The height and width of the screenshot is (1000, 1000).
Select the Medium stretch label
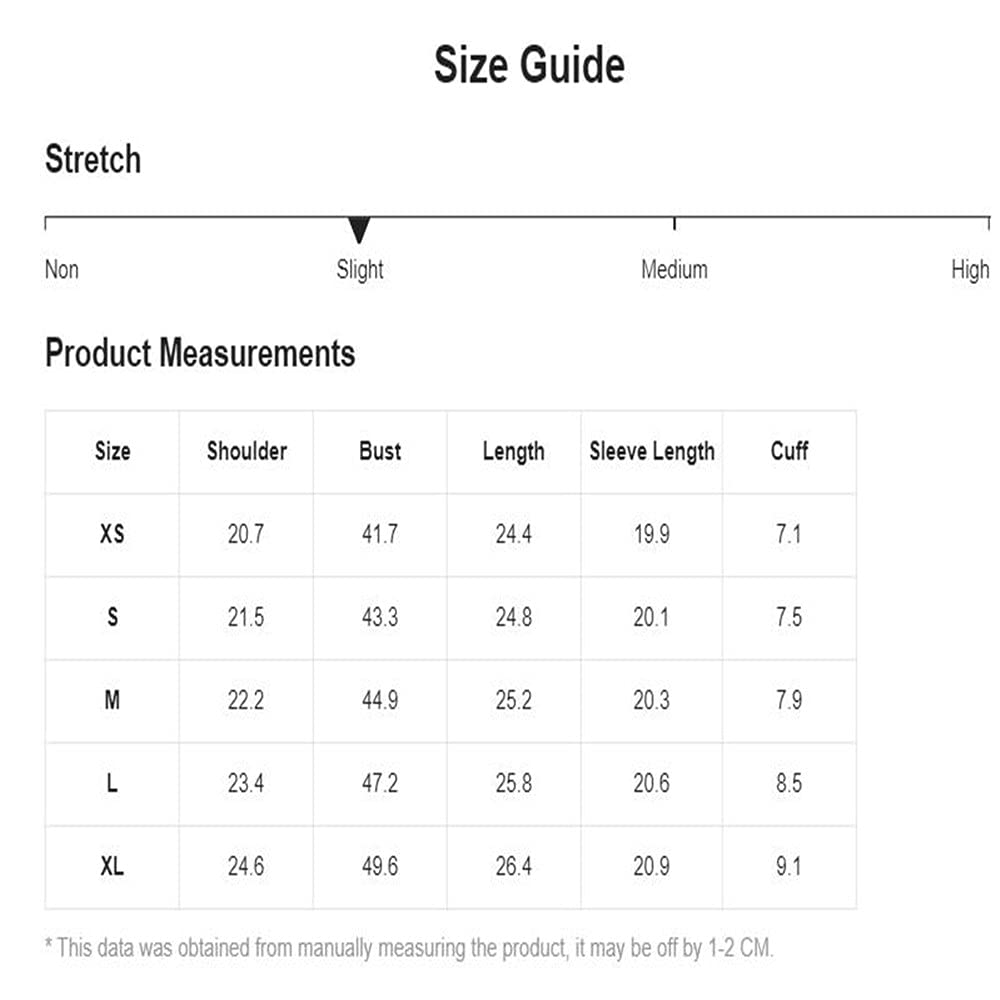click(674, 269)
